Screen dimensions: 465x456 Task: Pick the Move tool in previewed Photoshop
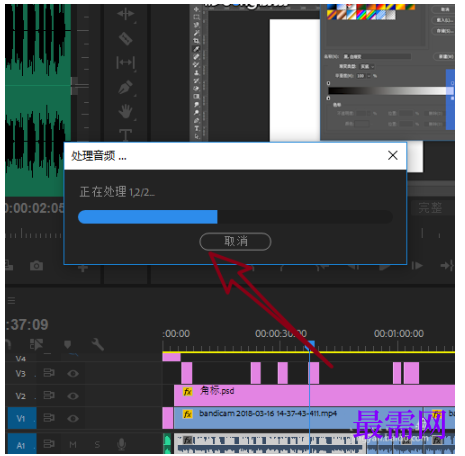click(x=197, y=9)
